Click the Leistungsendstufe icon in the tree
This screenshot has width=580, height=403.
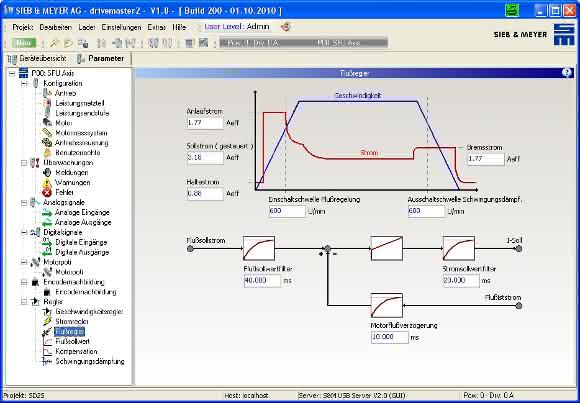47,113
